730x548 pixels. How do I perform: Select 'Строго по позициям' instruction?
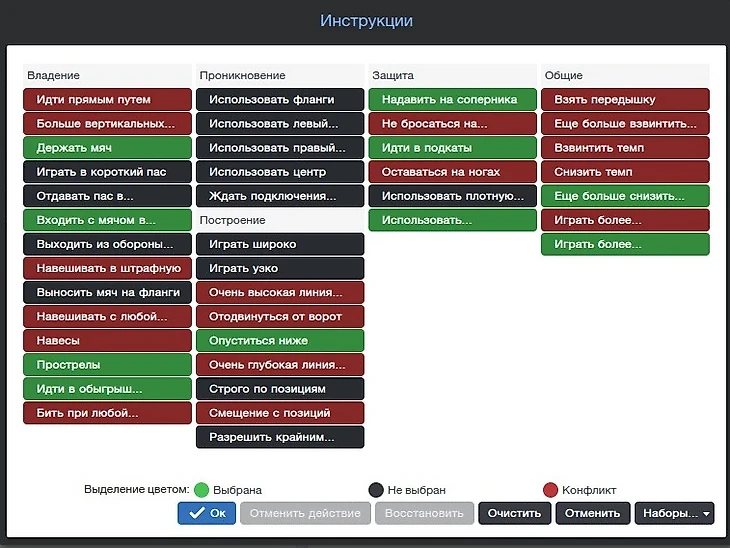click(280, 389)
